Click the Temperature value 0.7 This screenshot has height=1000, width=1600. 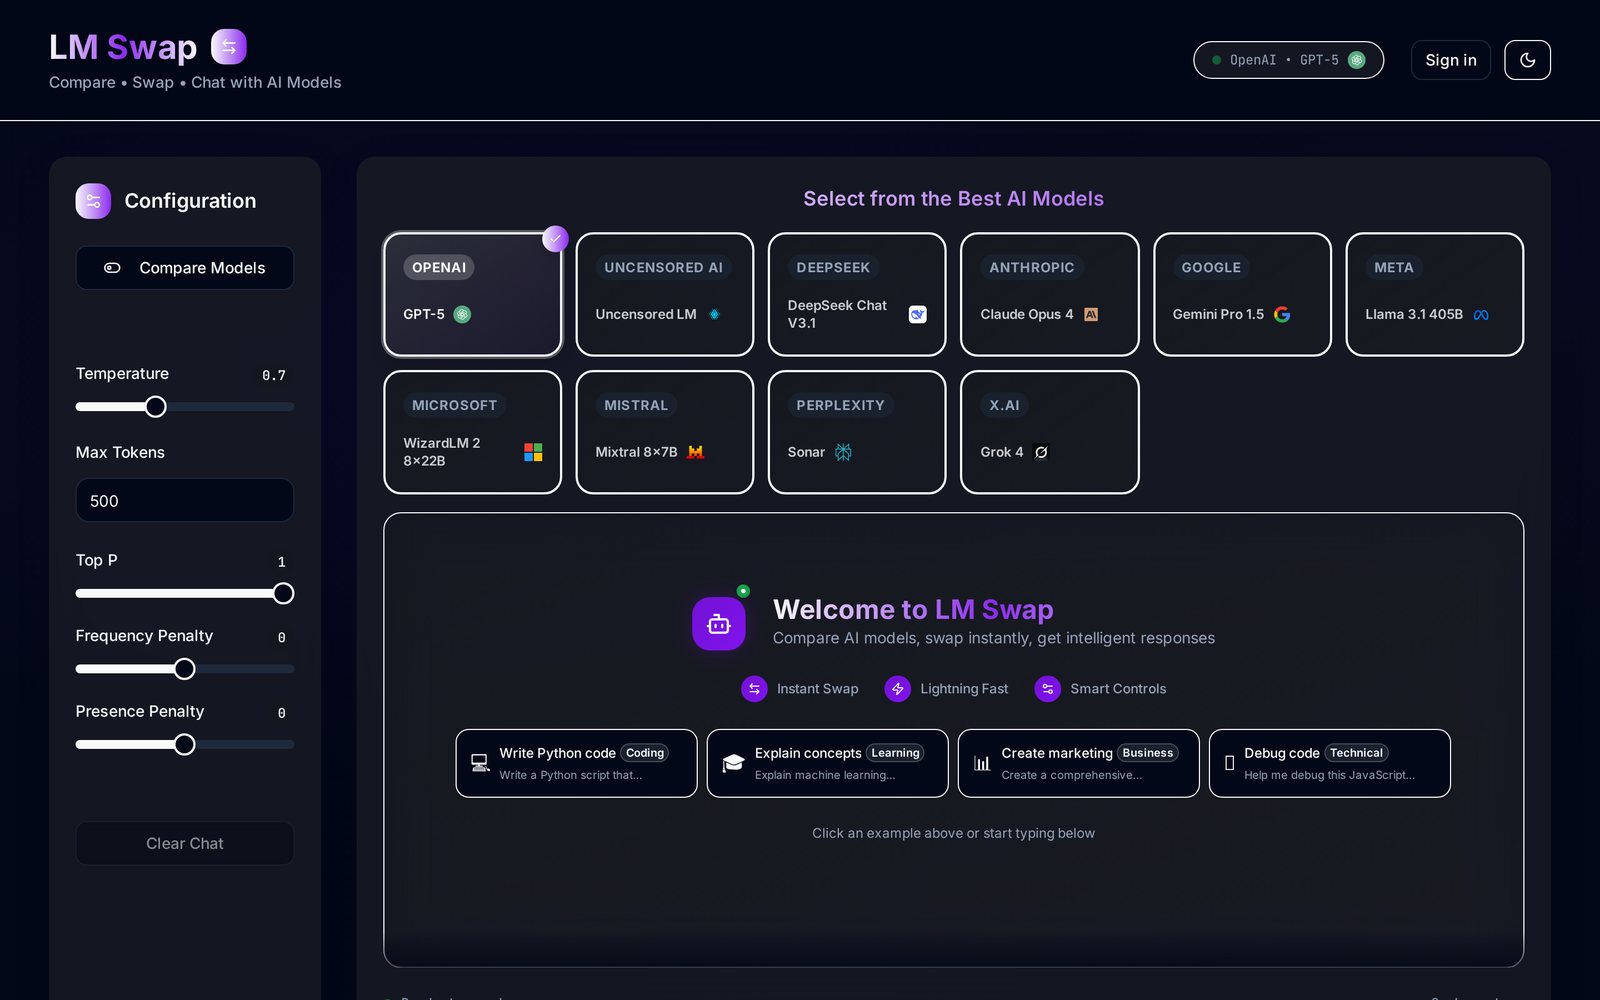[x=274, y=375]
